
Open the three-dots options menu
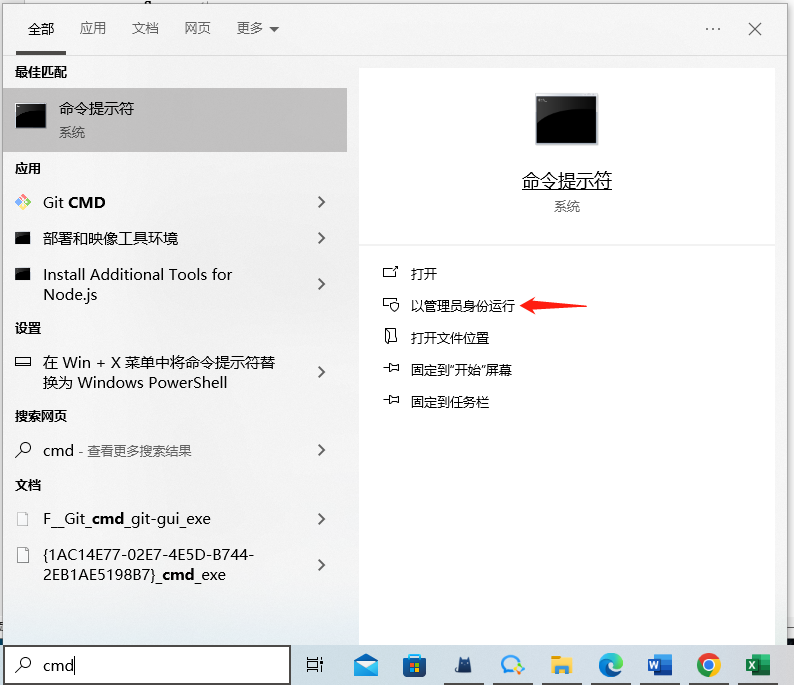click(713, 29)
